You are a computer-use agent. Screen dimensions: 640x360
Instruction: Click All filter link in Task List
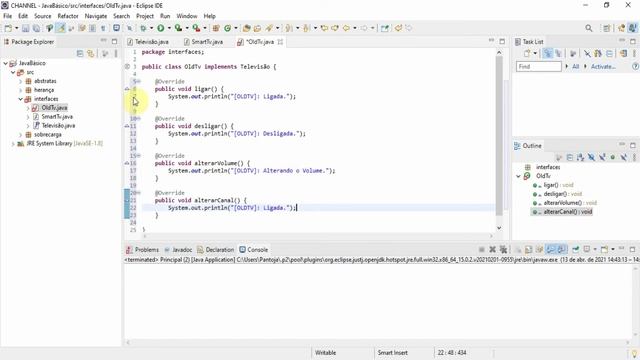click(x=575, y=67)
